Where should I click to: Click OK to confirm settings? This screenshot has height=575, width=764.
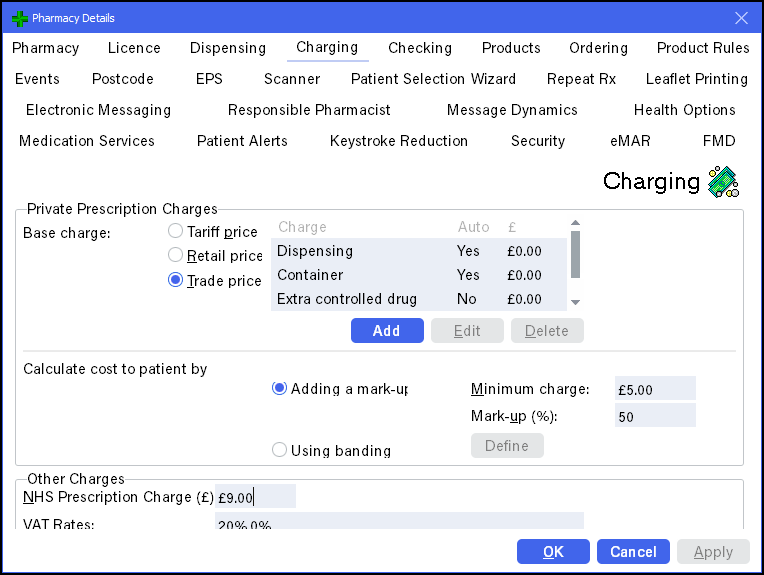pos(553,552)
